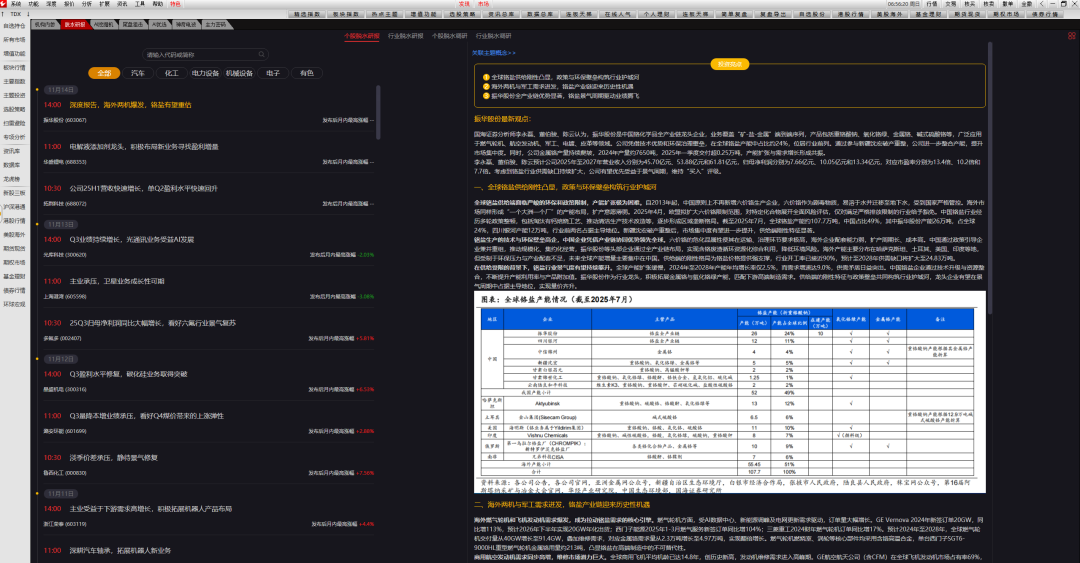Screen dimensions: 1080x563
Task: Open the 分析 menu in the menu bar
Action: coord(84,4)
